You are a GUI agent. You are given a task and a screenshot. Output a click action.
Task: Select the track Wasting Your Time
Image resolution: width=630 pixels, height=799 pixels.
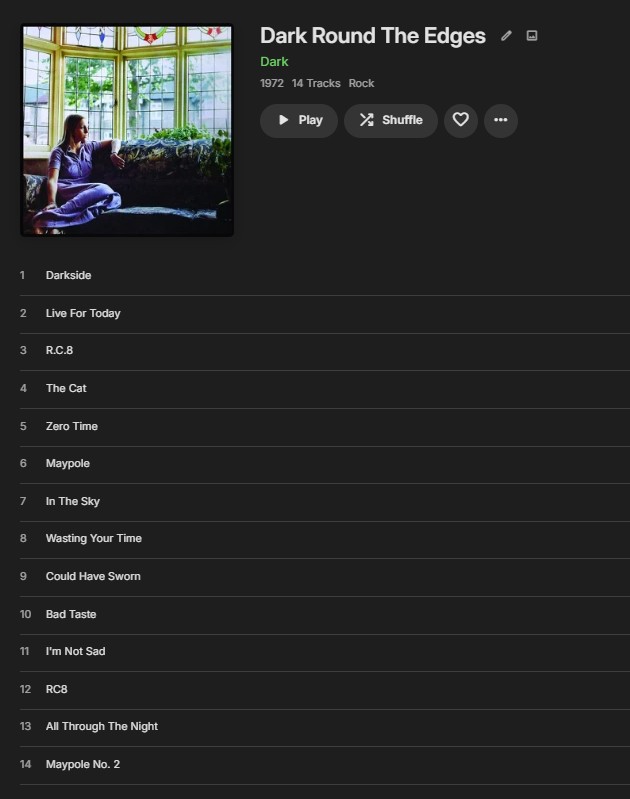coord(325,539)
